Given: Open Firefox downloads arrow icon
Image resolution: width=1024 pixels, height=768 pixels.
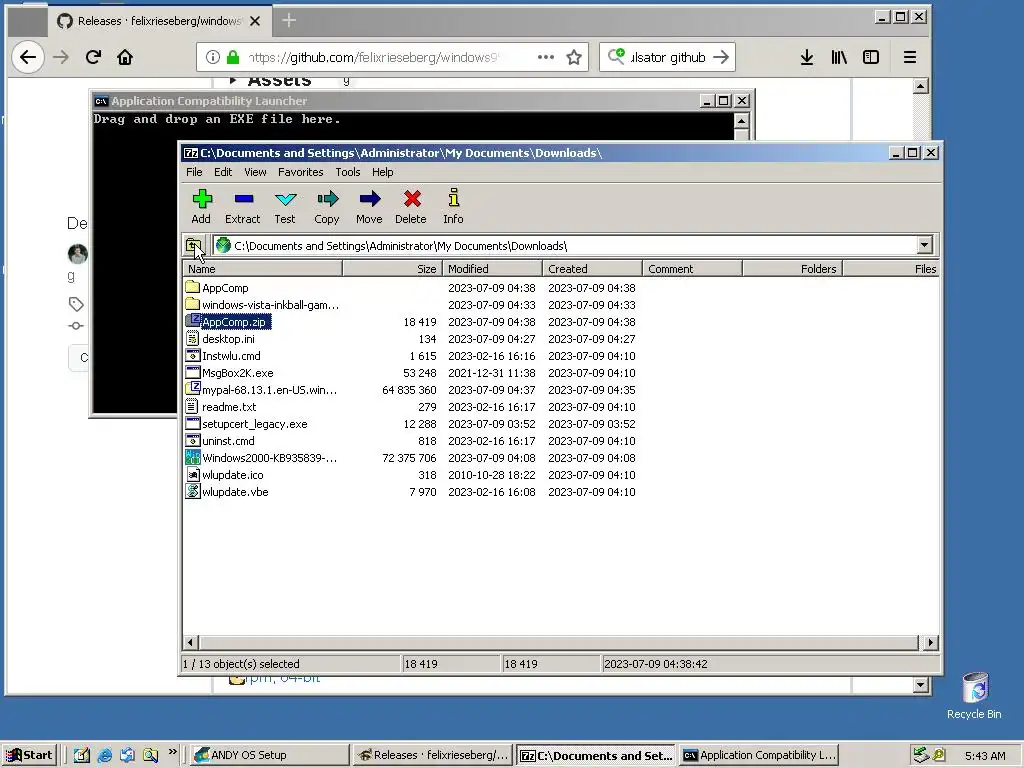Looking at the screenshot, I should coord(807,57).
